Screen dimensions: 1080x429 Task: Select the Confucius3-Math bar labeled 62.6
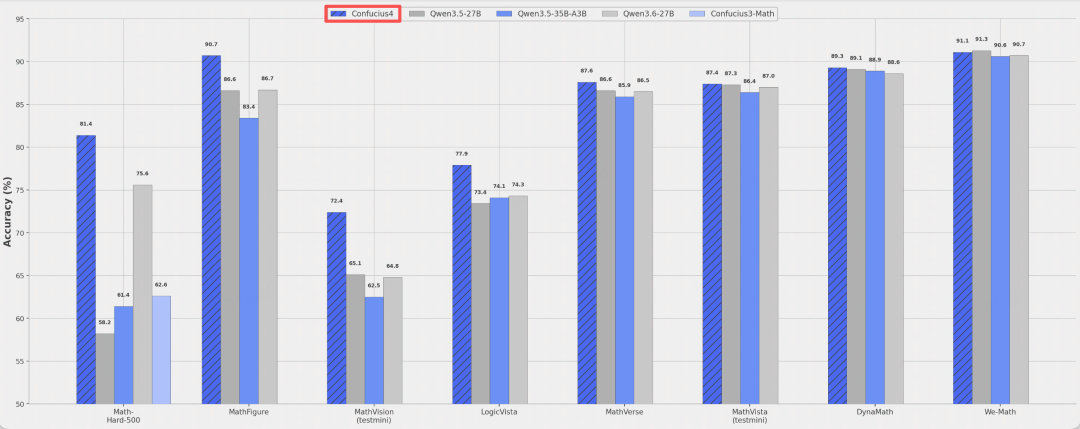pos(161,350)
